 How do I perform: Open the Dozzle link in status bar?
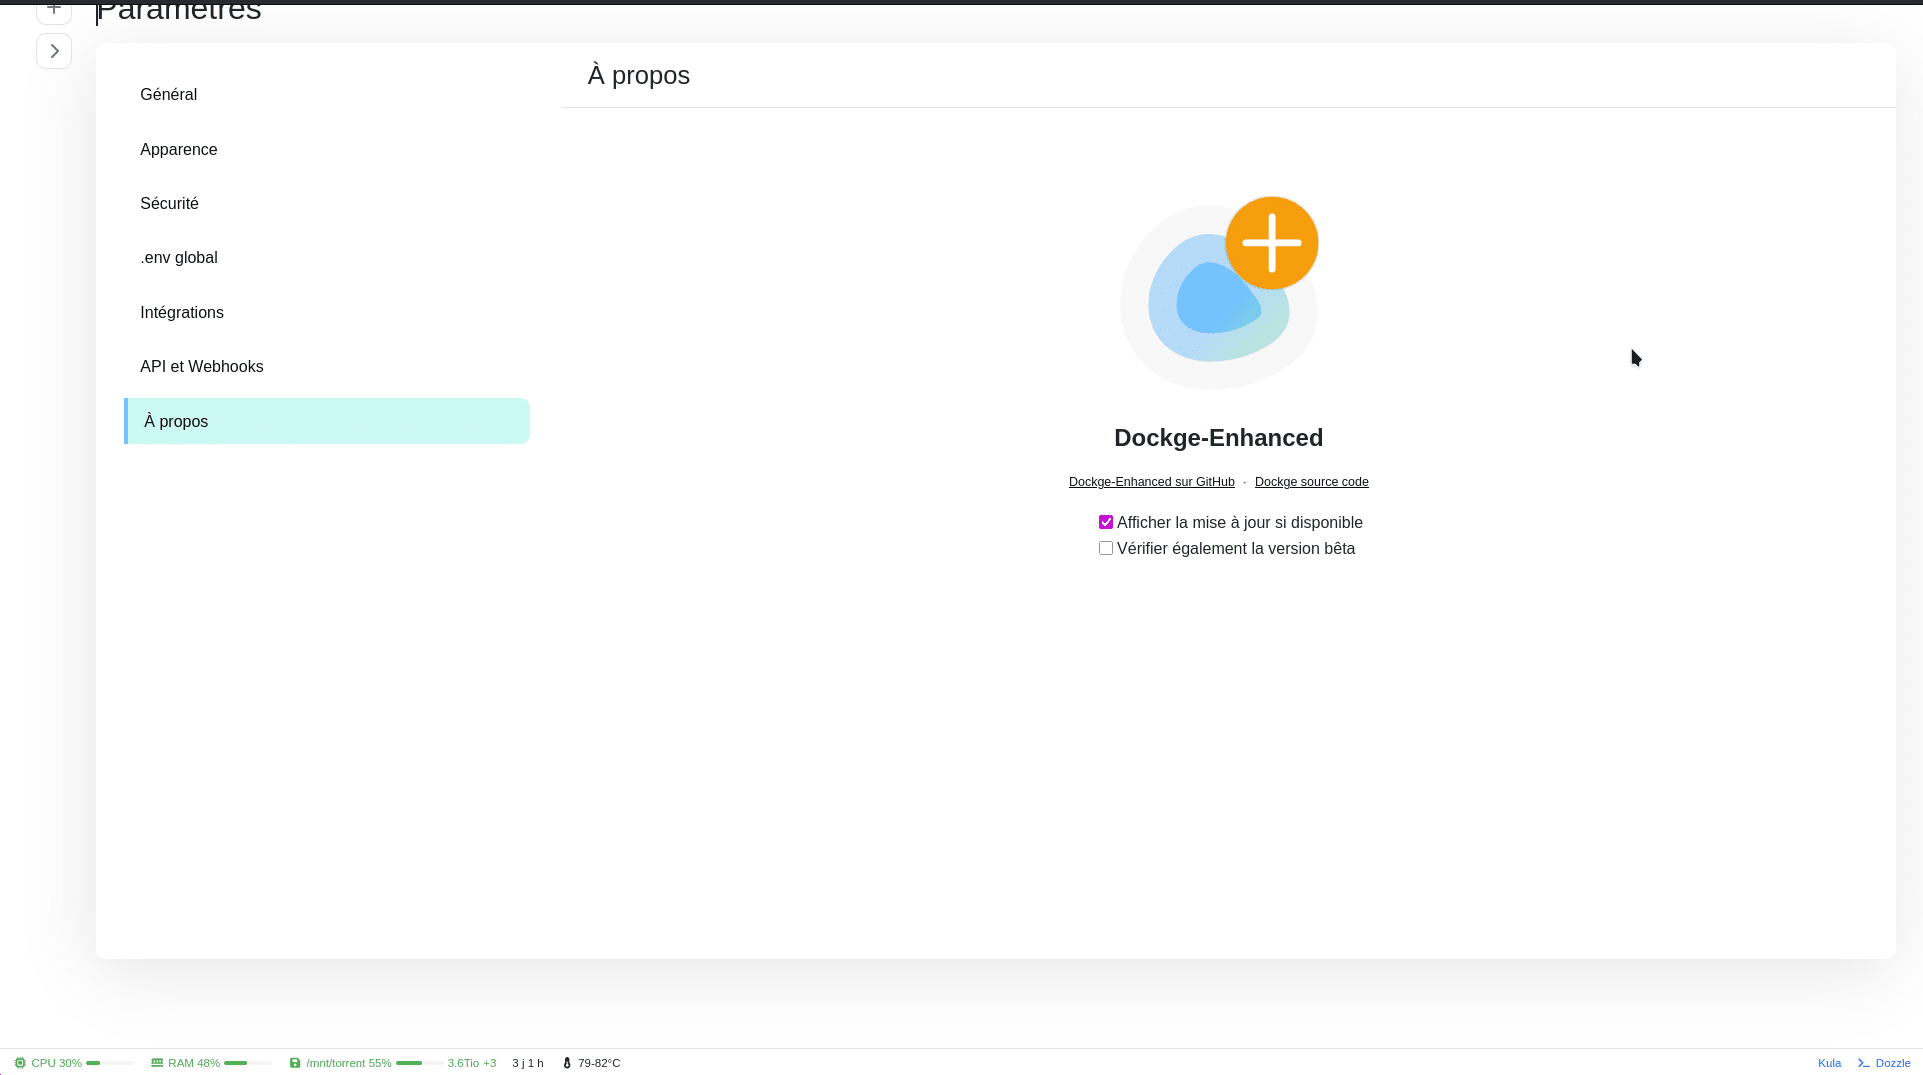(x=1893, y=1063)
